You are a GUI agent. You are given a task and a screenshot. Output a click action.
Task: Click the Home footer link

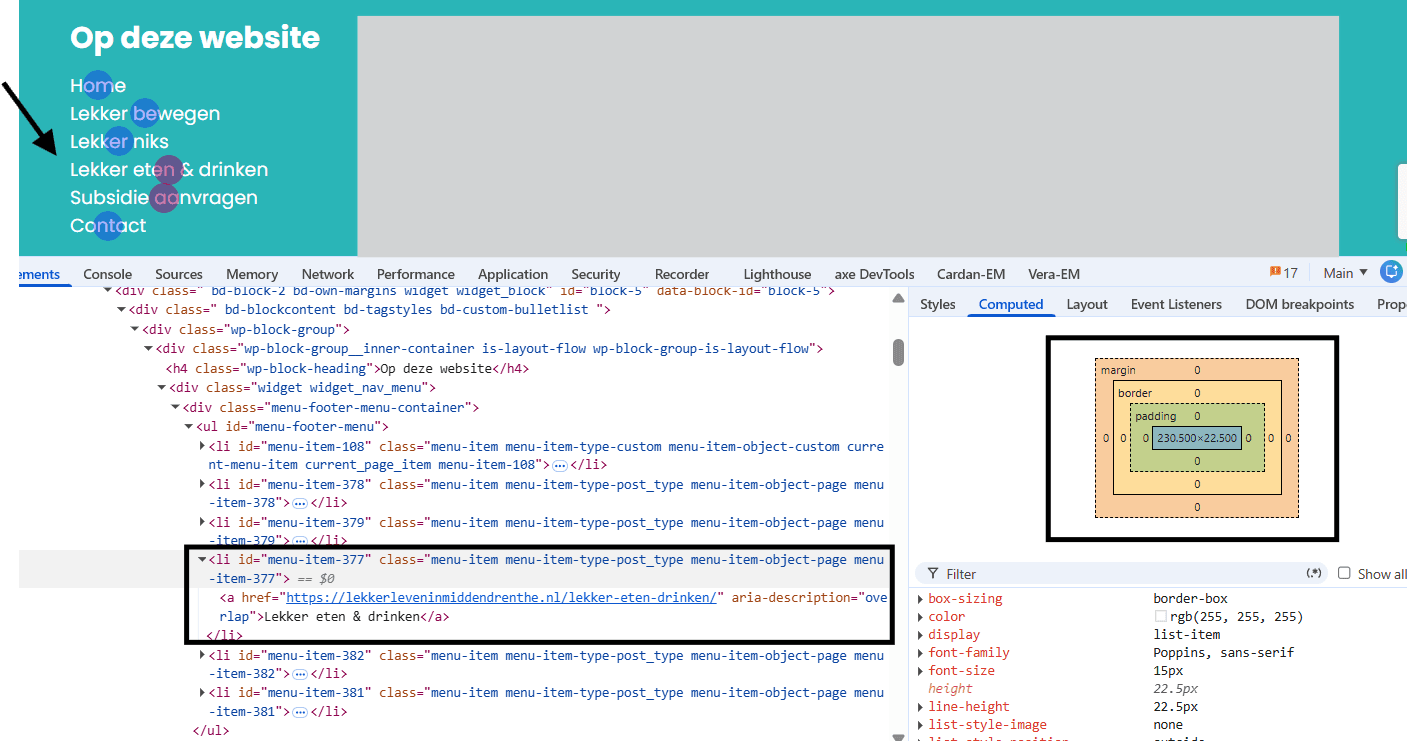[x=98, y=86]
